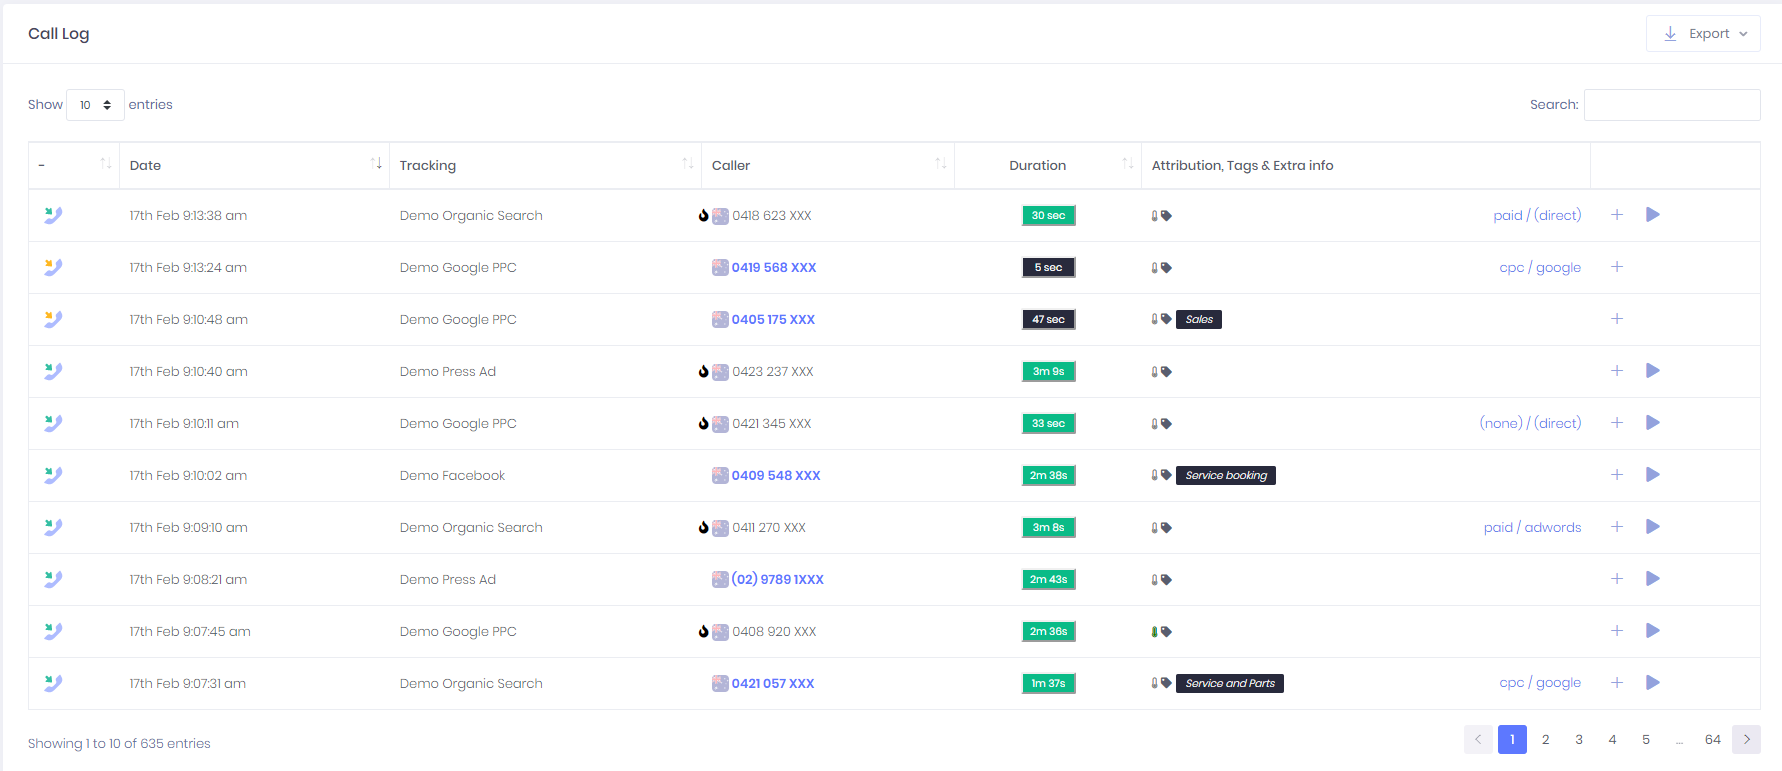Click the plus icon in the 0419 568 XXX row
Viewport: 1782px width, 771px height.
1617,267
